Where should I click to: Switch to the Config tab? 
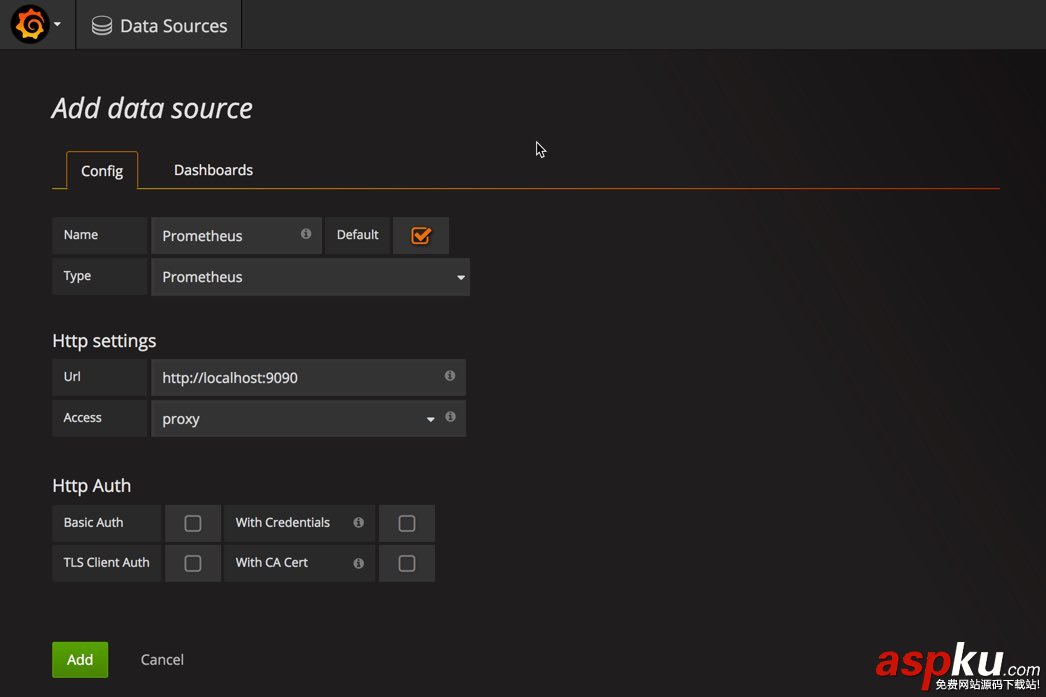[102, 171]
